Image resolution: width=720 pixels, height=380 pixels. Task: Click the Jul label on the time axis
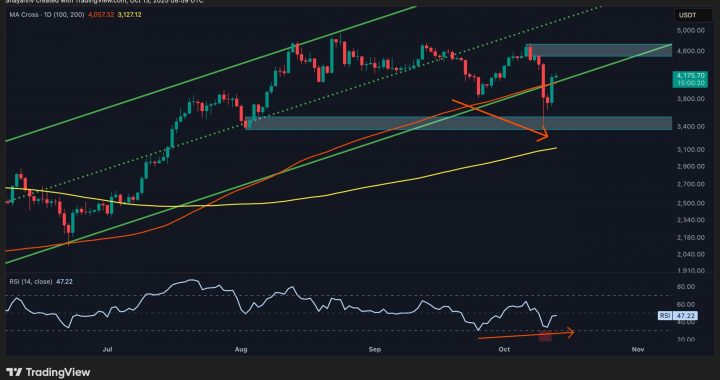[107, 350]
